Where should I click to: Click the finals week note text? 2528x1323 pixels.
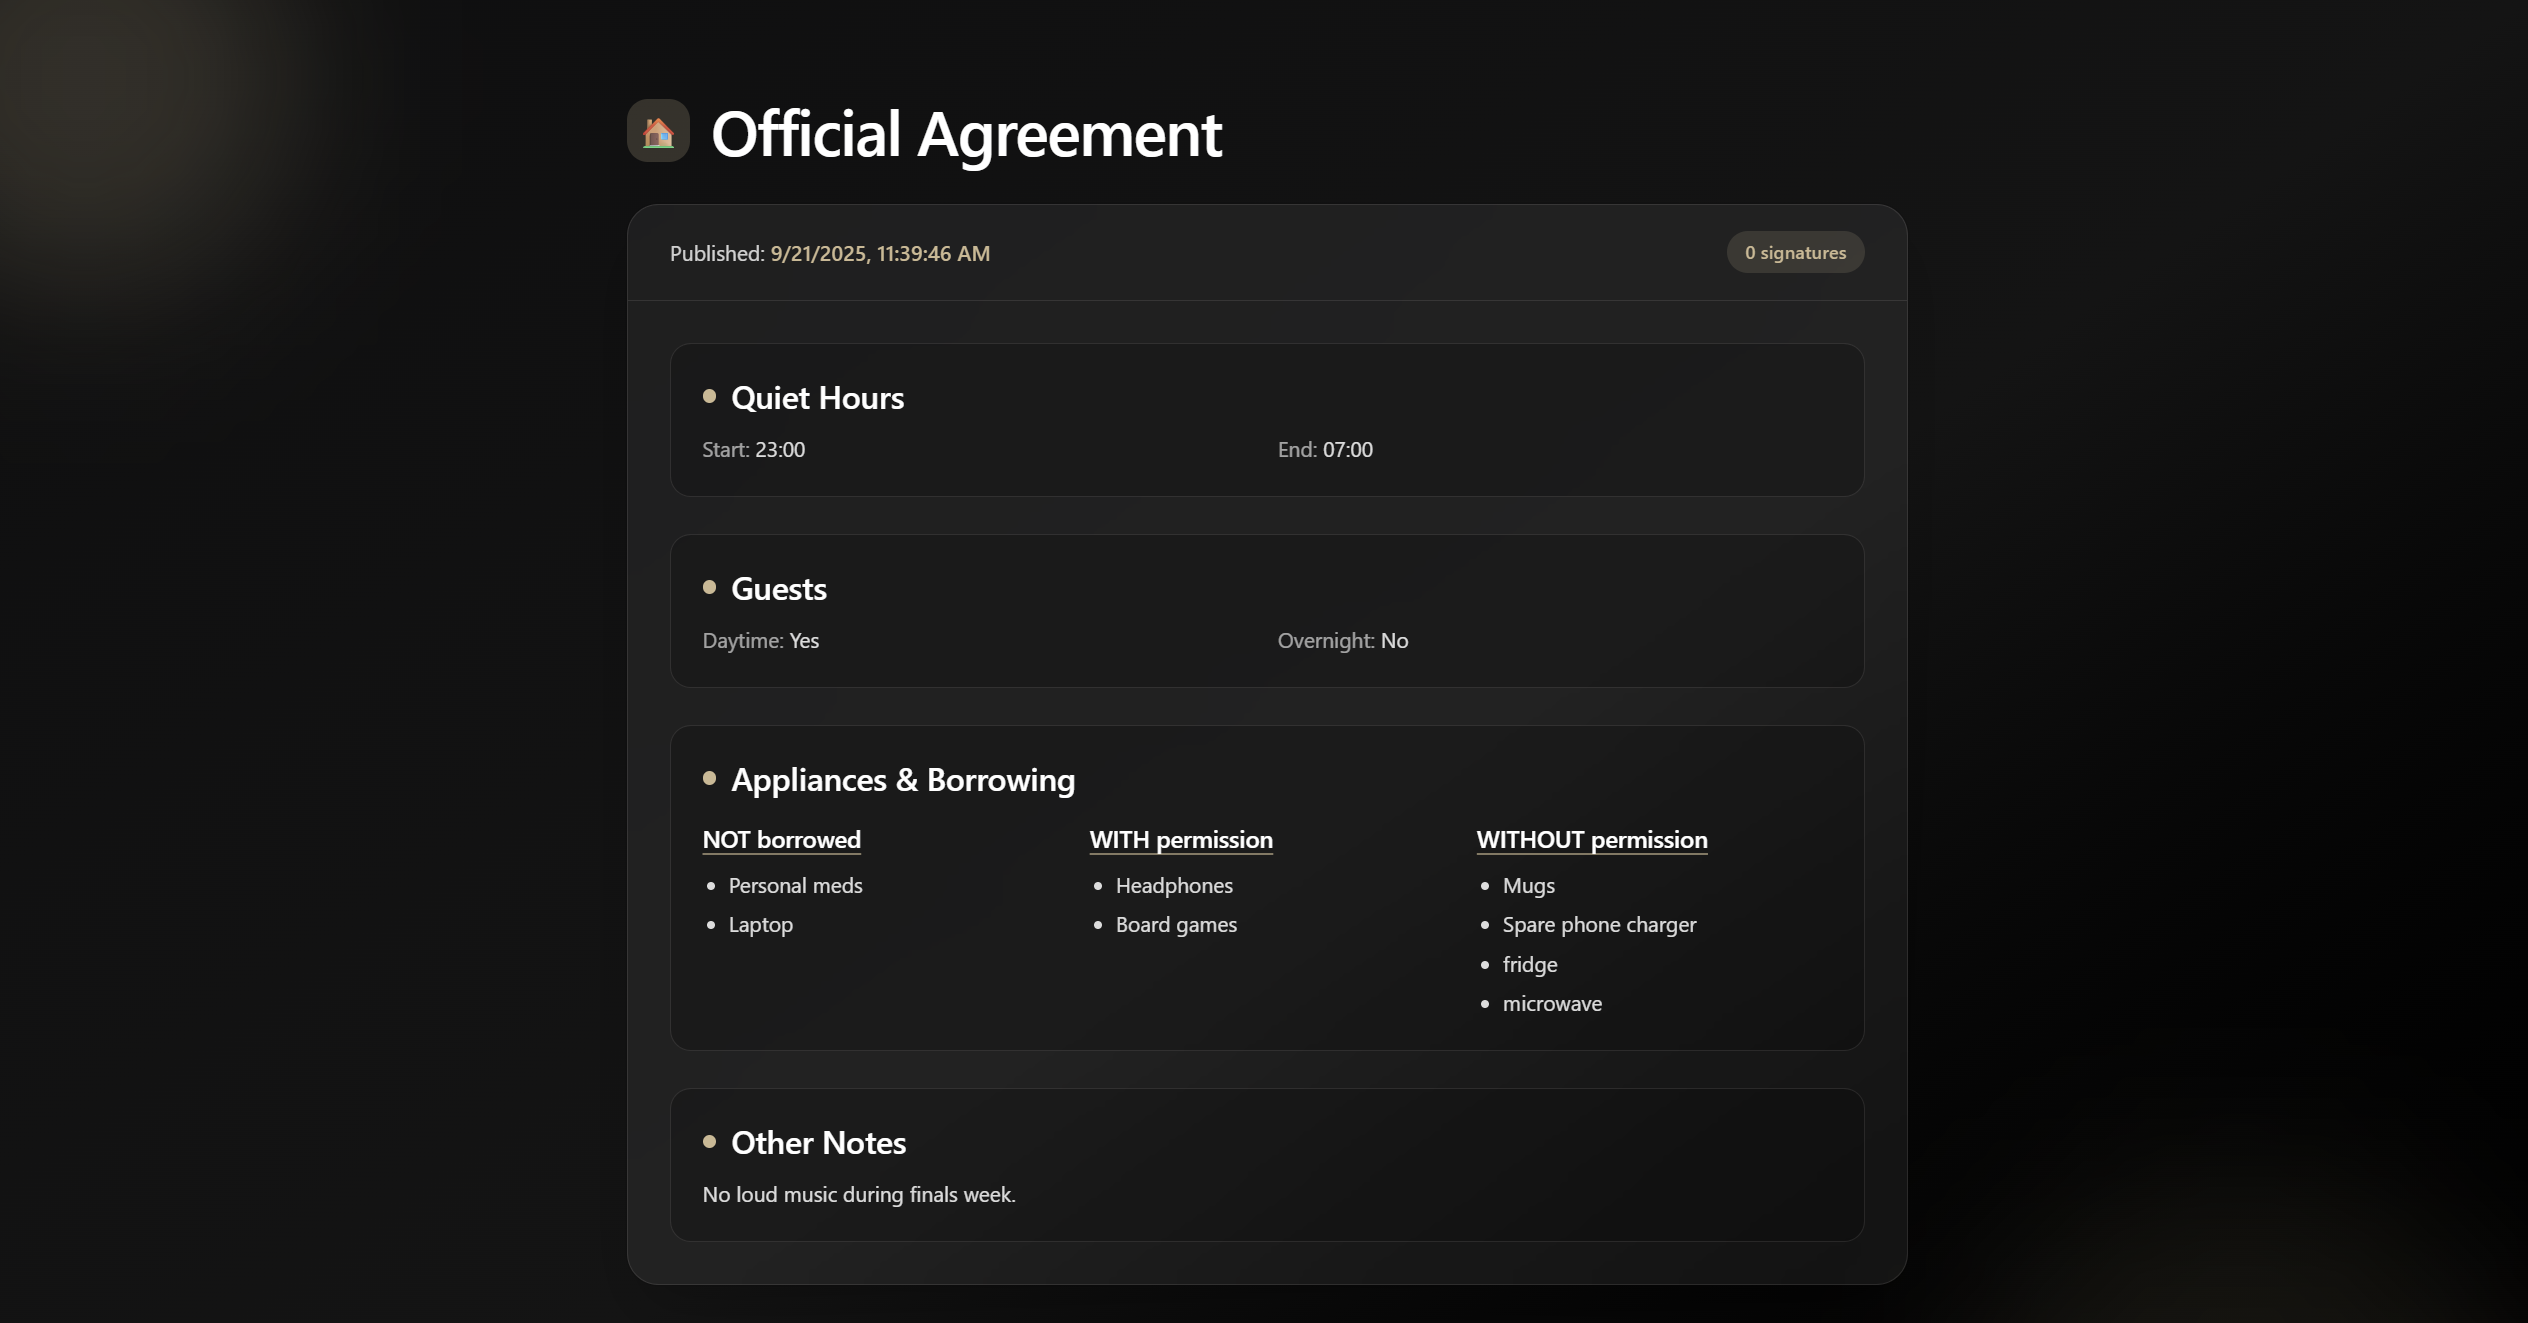pyautogui.click(x=858, y=1195)
